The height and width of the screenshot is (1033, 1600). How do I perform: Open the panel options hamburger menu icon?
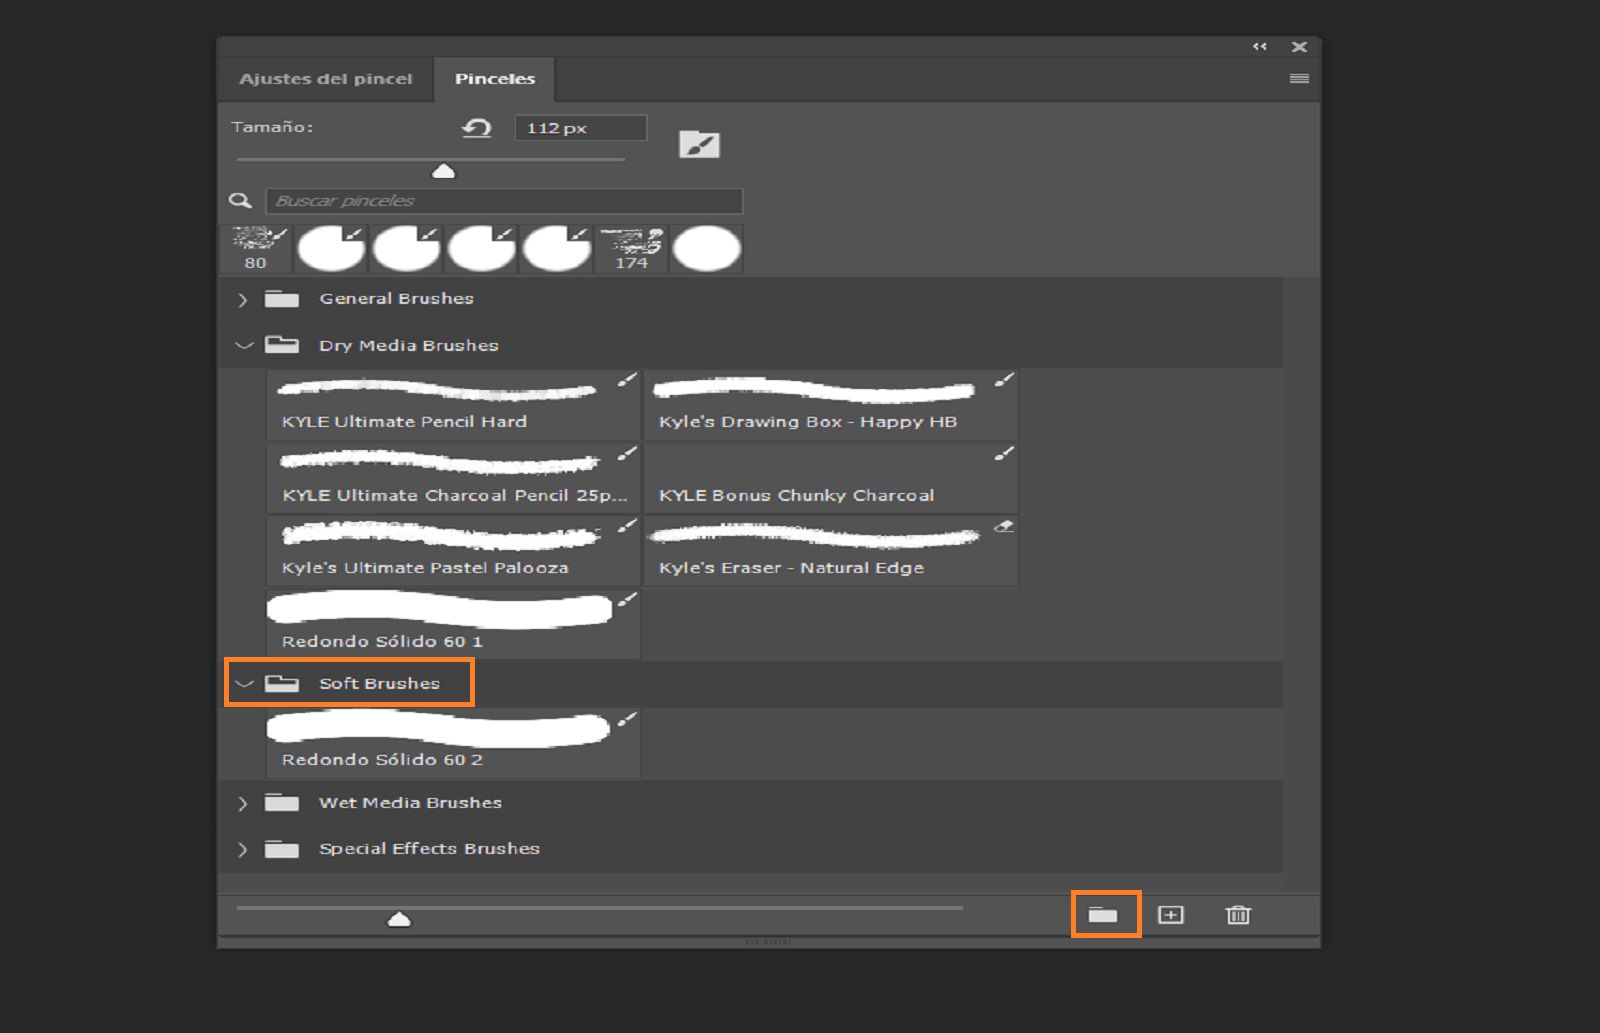tap(1298, 78)
